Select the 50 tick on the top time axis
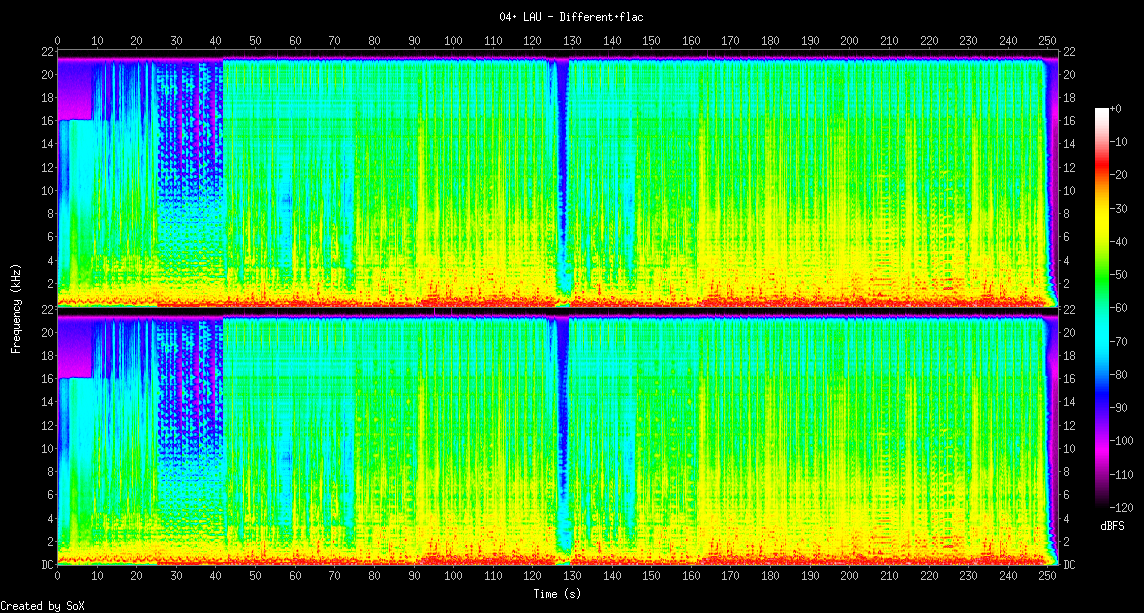The width and height of the screenshot is (1144, 613). [x=255, y=41]
